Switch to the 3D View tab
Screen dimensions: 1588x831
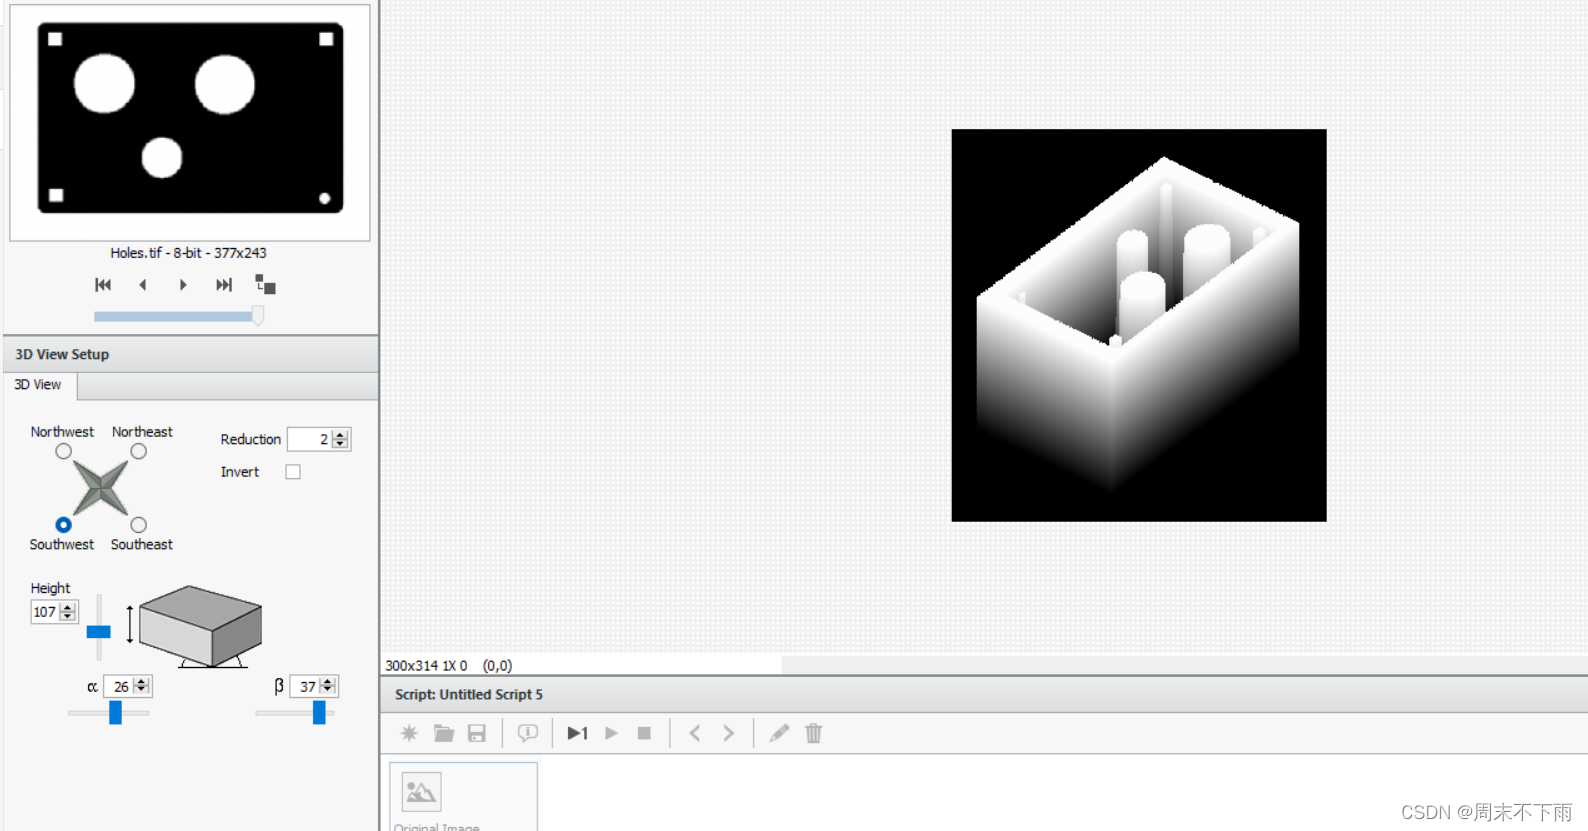point(38,385)
